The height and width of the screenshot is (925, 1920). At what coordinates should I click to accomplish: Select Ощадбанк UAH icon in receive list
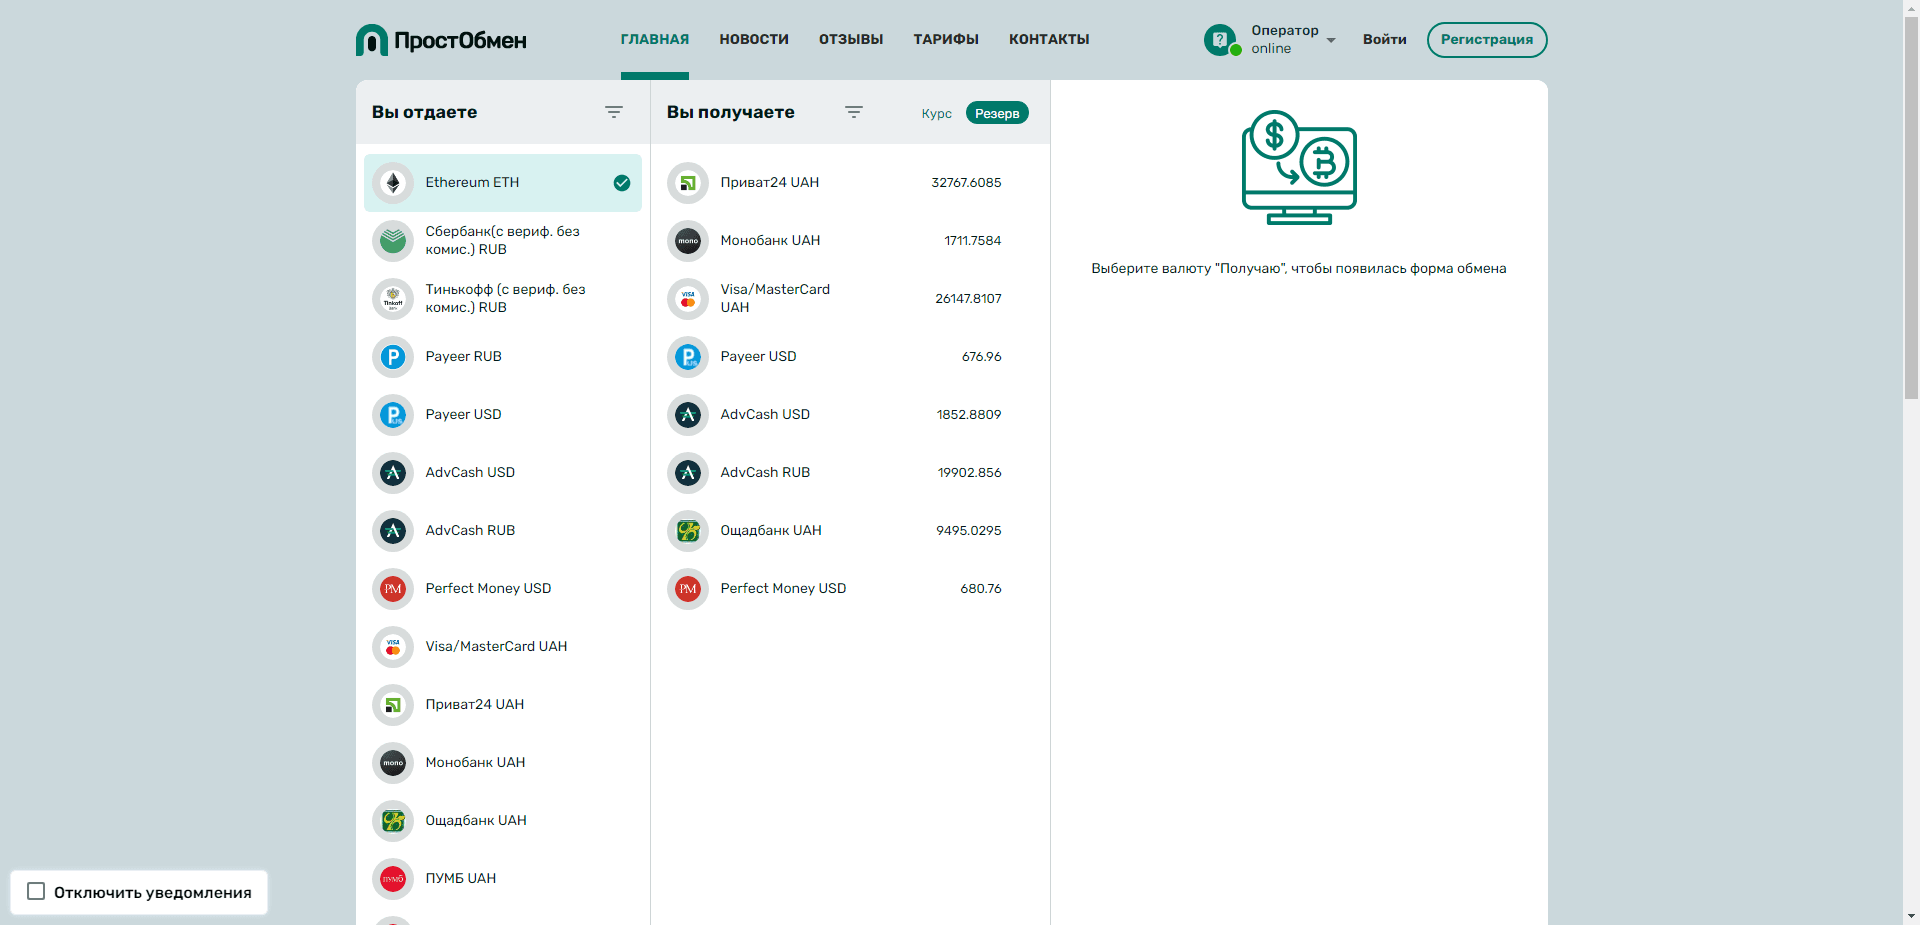(688, 531)
